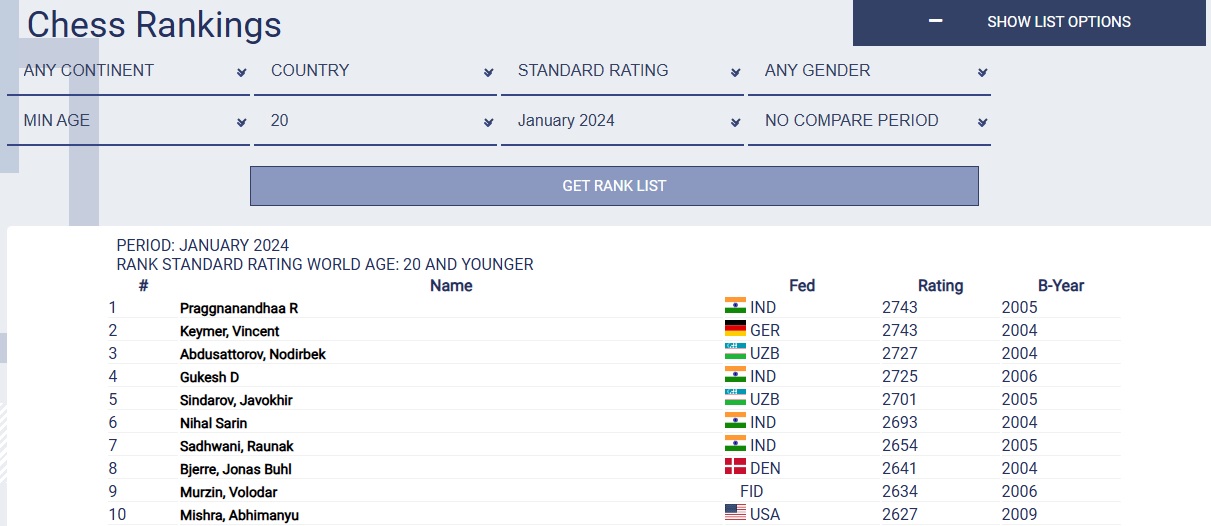
Task: Open the January 2024 period dropdown
Action: 622,121
